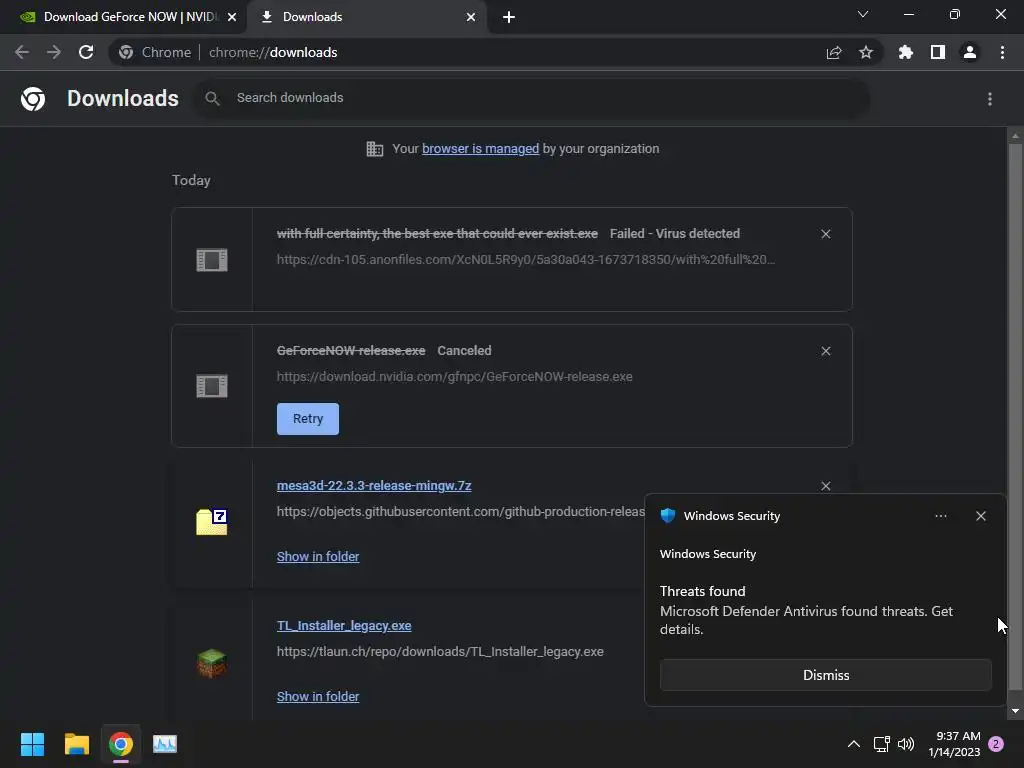Screen dimensions: 1024x768
Task: Open the clock showing 9:37 AM
Action: pyautogui.click(x=954, y=744)
